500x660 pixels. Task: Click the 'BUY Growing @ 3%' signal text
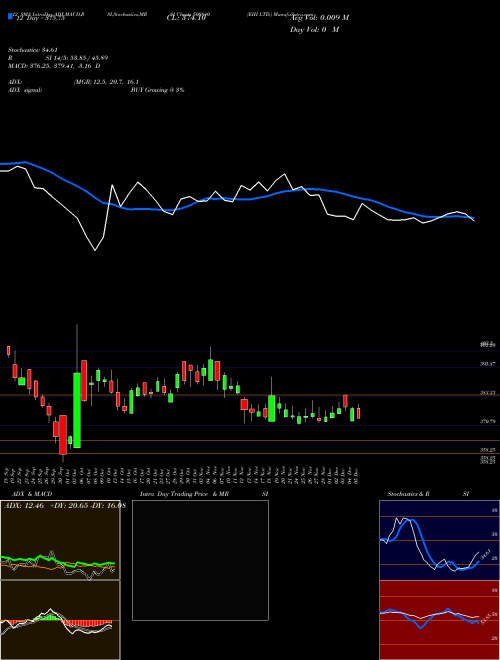click(157, 90)
